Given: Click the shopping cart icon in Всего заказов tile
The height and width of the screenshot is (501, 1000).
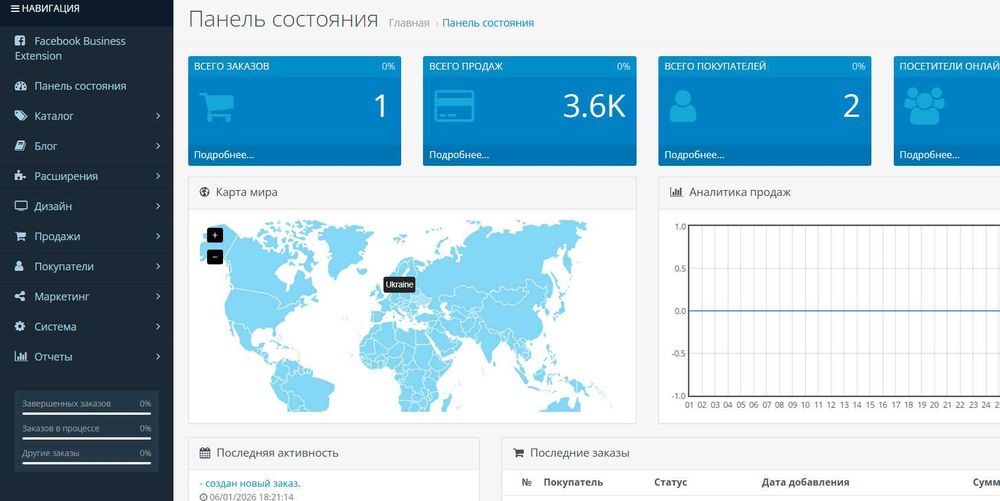Looking at the screenshot, I should coord(217,107).
